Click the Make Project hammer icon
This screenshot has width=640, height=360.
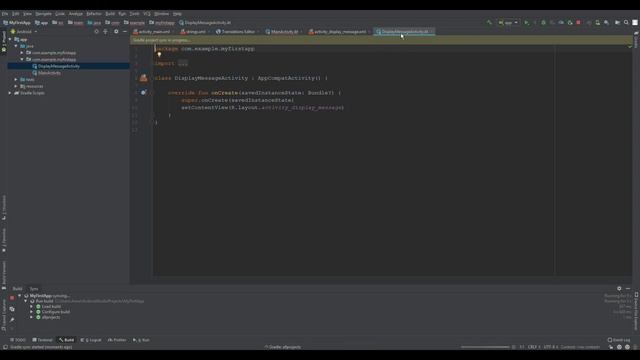point(489,23)
